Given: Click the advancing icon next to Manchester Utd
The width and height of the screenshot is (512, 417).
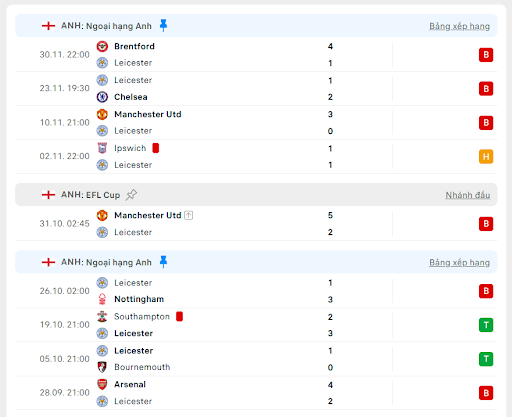Looking at the screenshot, I should point(189,215).
